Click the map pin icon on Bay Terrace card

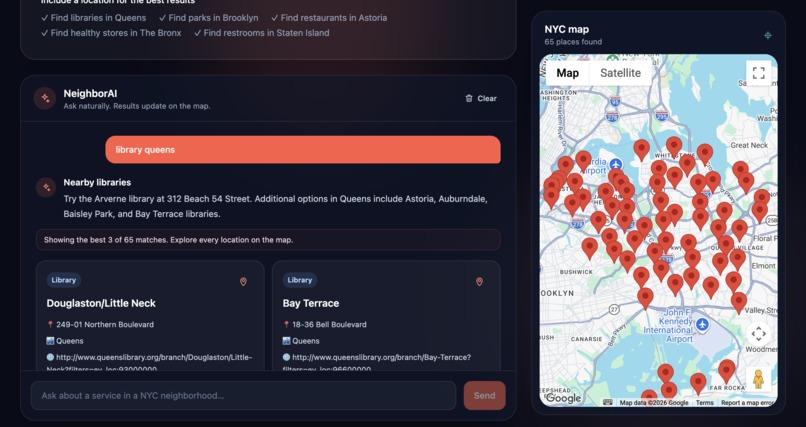tap(479, 282)
